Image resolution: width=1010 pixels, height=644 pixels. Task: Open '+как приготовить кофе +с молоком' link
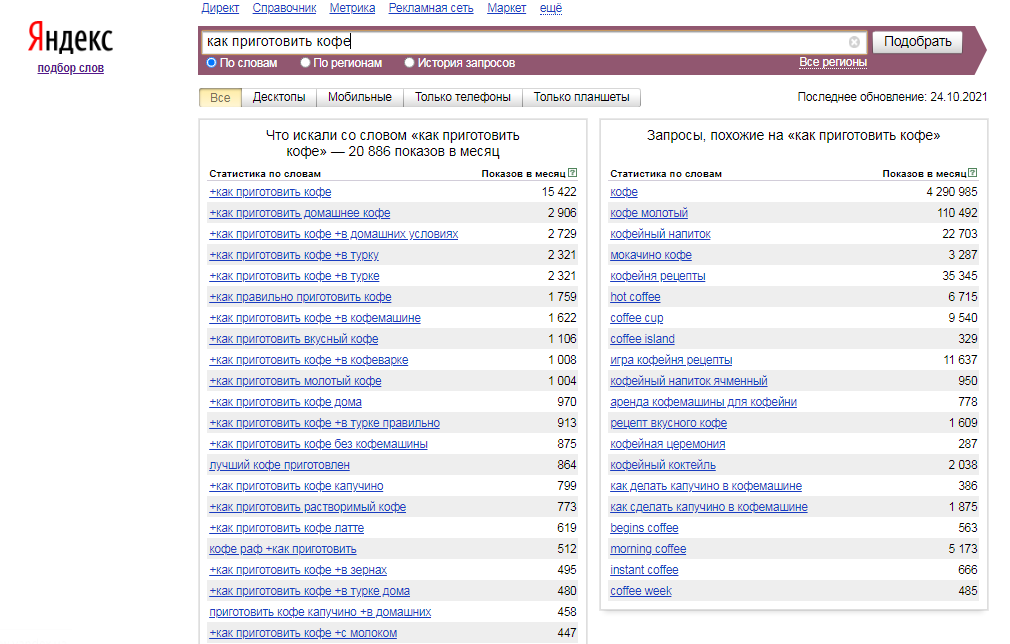click(303, 633)
